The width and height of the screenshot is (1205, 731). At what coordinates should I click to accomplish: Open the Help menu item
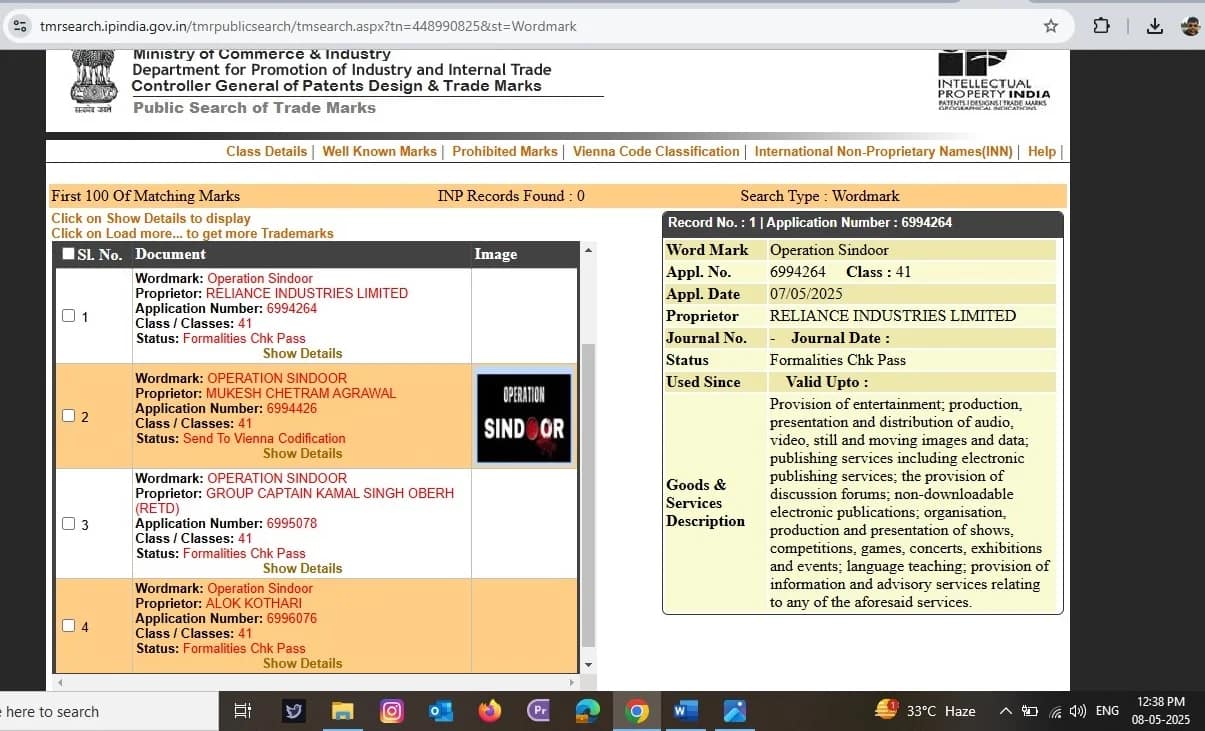(1041, 151)
